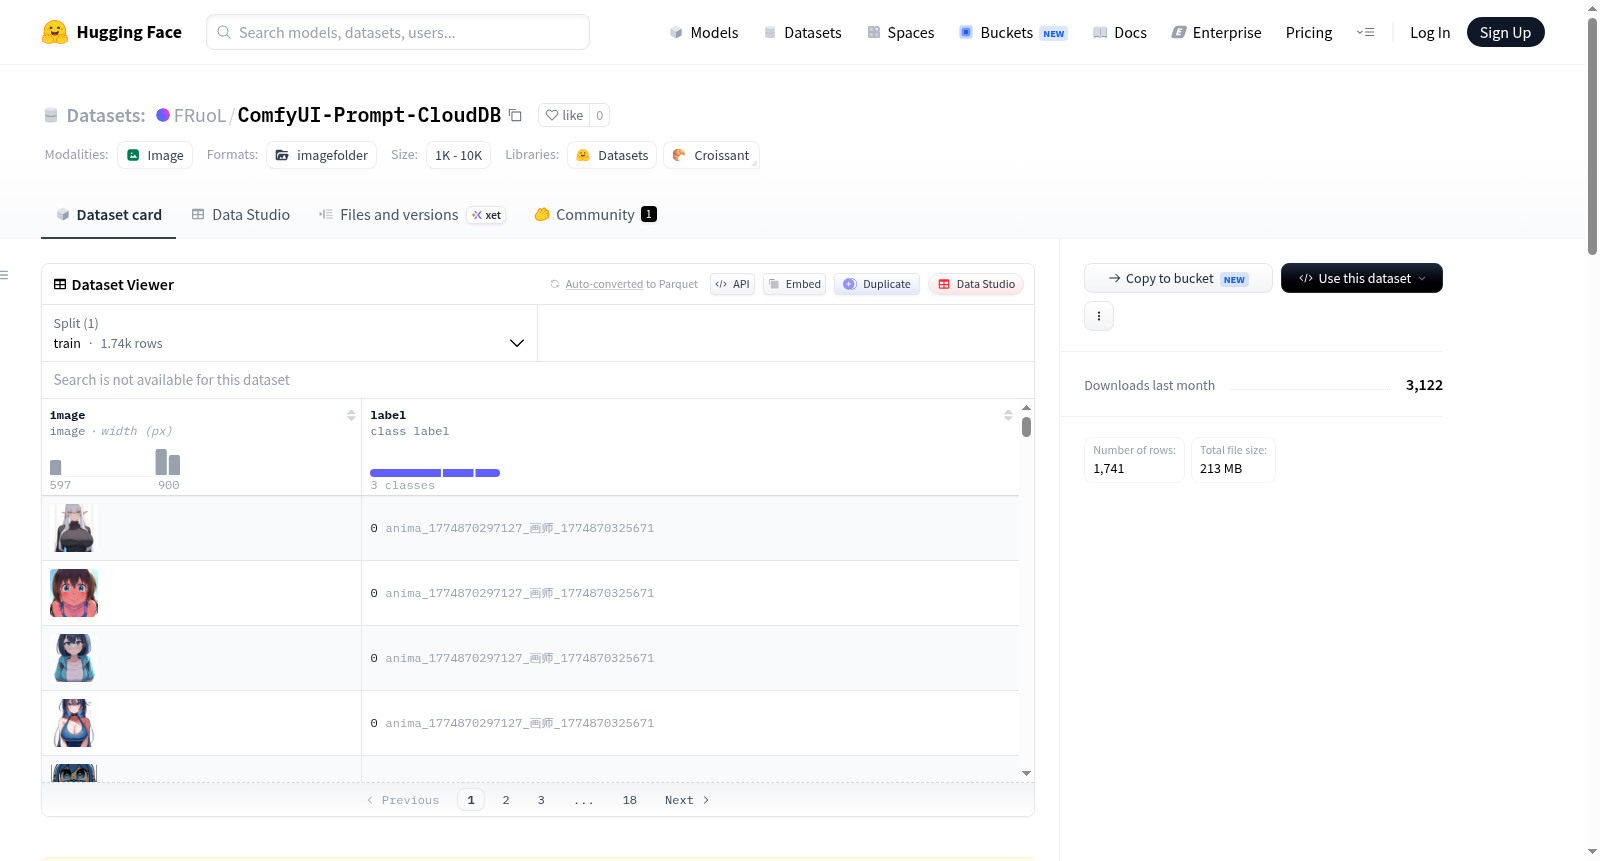Filter by Image modality tag
The width and height of the screenshot is (1600, 861).
tap(155, 155)
